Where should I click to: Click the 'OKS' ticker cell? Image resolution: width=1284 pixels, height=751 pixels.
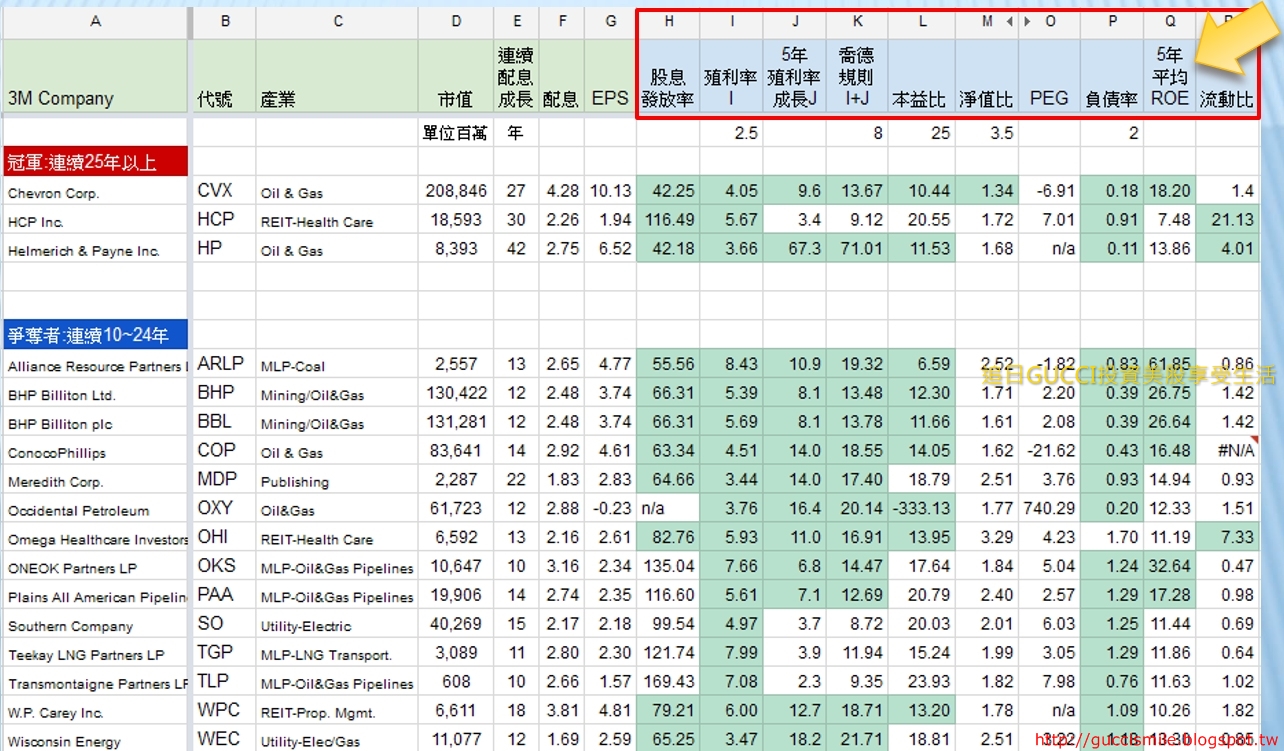[224, 566]
